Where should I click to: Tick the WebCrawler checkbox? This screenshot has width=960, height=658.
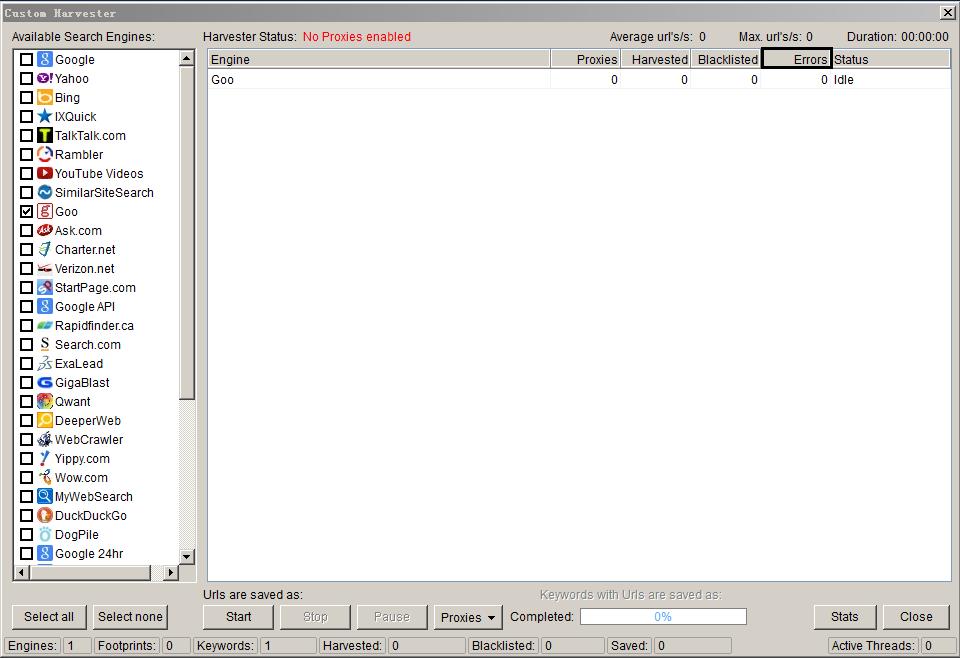[x=26, y=439]
